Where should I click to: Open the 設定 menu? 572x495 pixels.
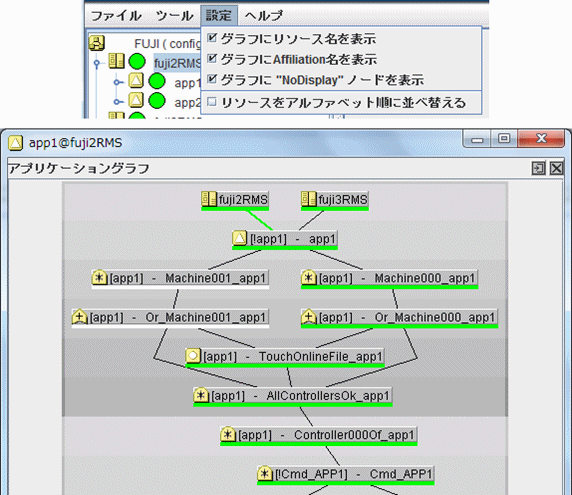pos(219,15)
